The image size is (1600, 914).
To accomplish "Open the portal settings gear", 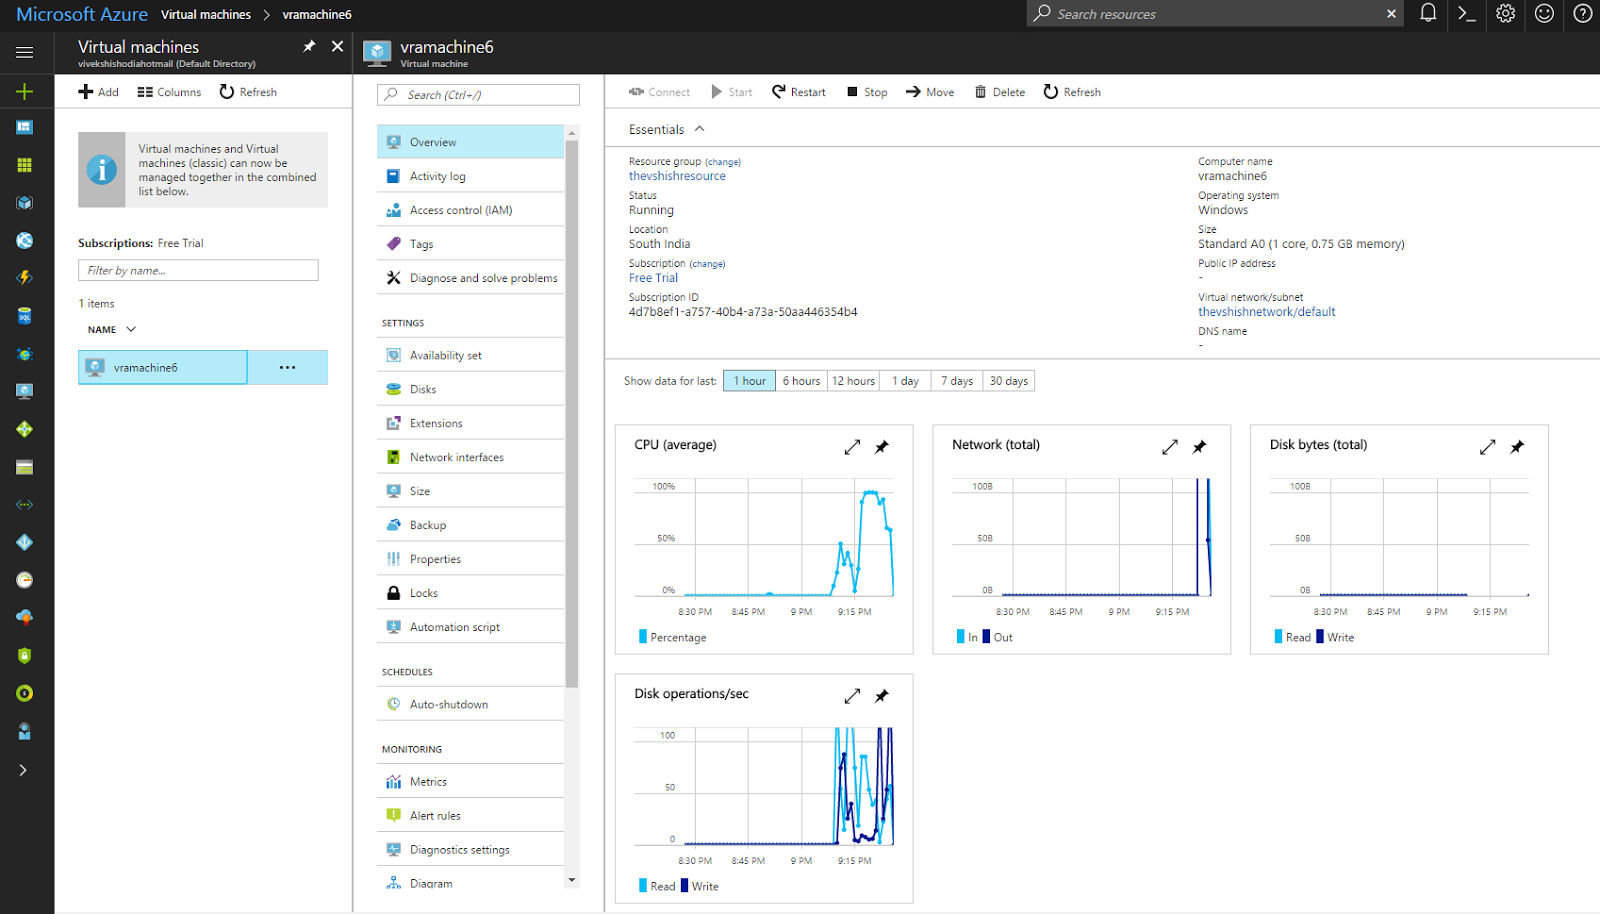I will (1505, 14).
